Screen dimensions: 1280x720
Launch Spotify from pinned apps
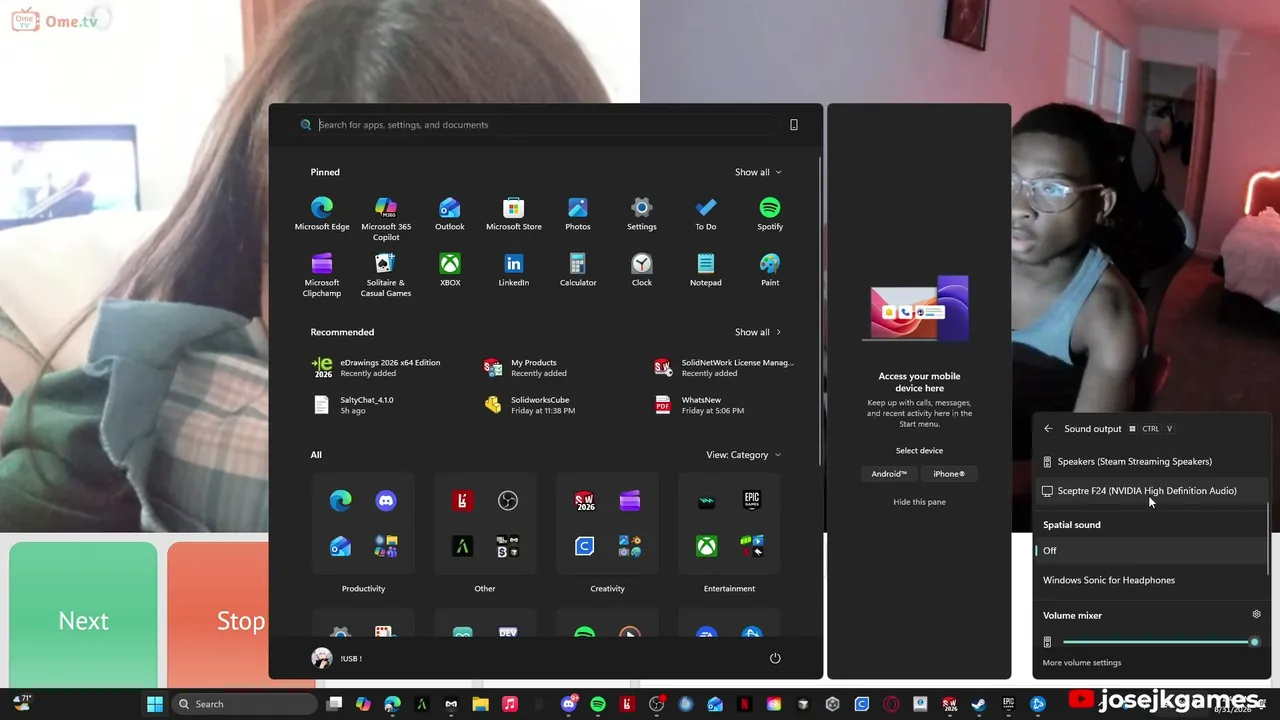770,214
